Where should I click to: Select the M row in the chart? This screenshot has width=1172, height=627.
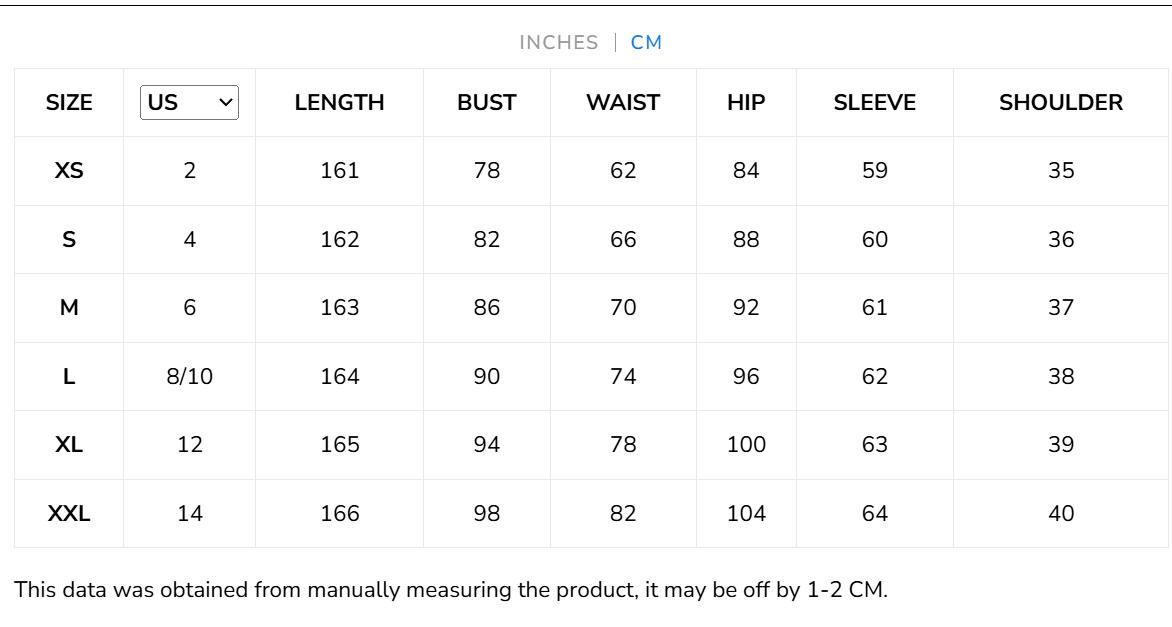69,308
